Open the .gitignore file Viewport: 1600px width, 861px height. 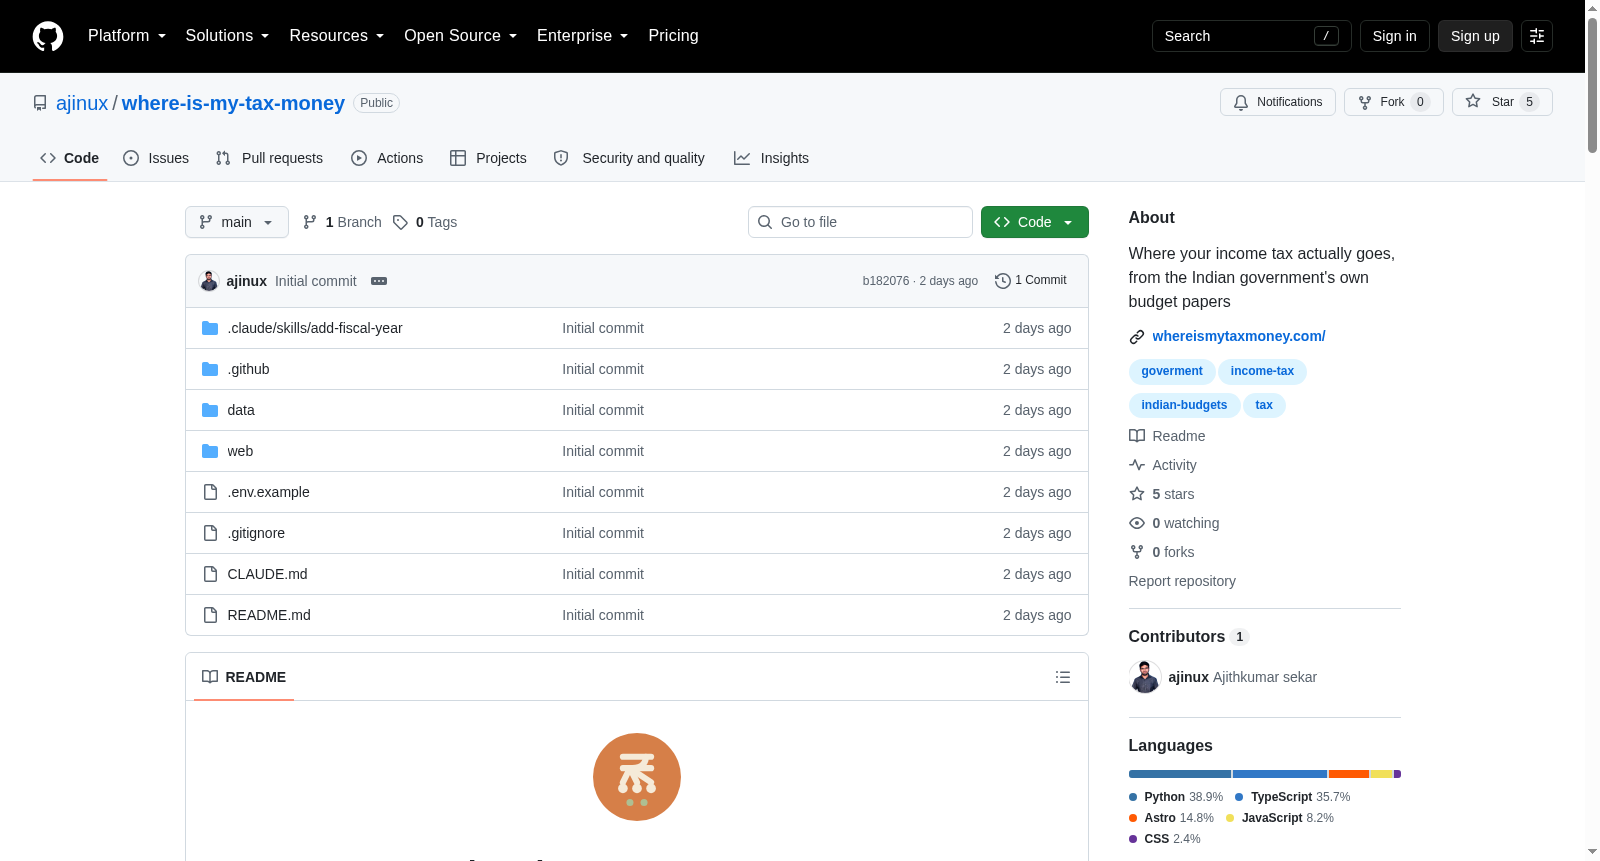pos(256,533)
